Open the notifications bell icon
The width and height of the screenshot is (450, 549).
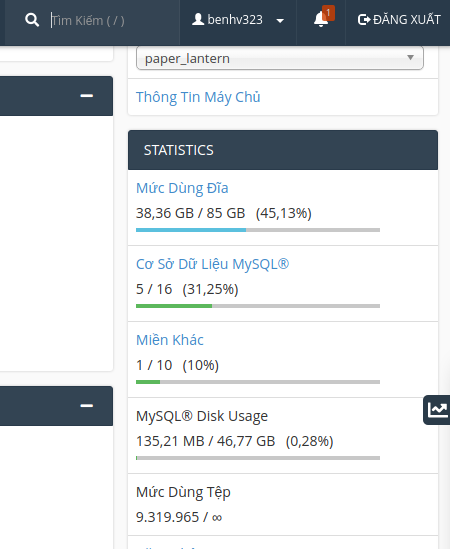pos(321,19)
